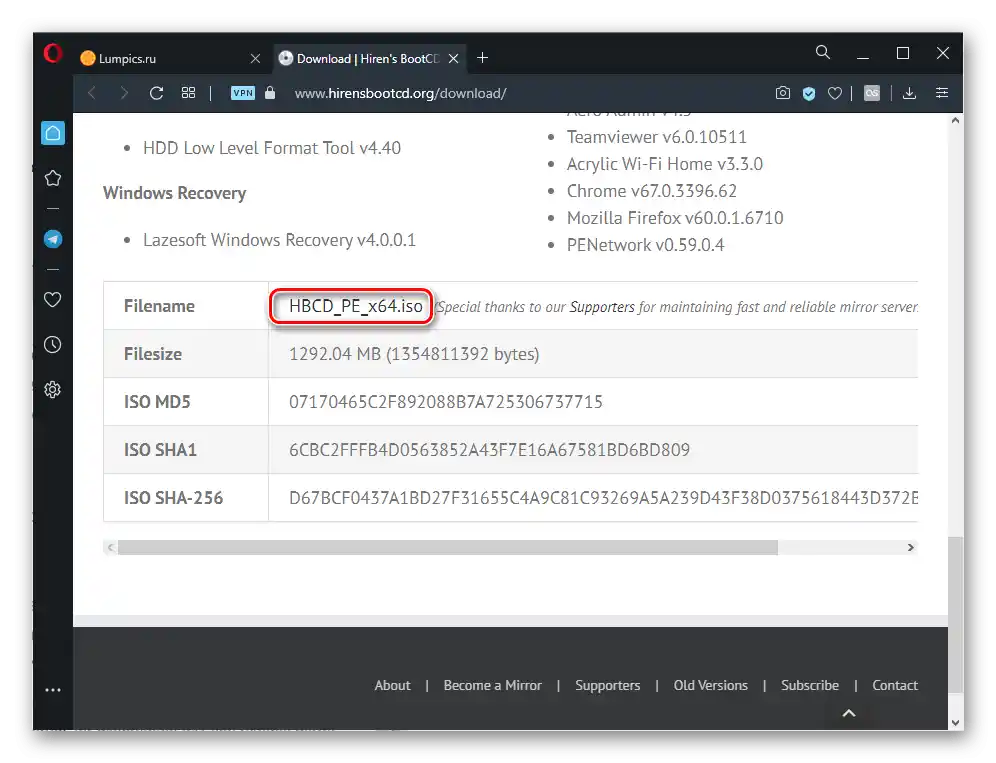Click Windows Recovery heading
996x763 pixels.
175,193
